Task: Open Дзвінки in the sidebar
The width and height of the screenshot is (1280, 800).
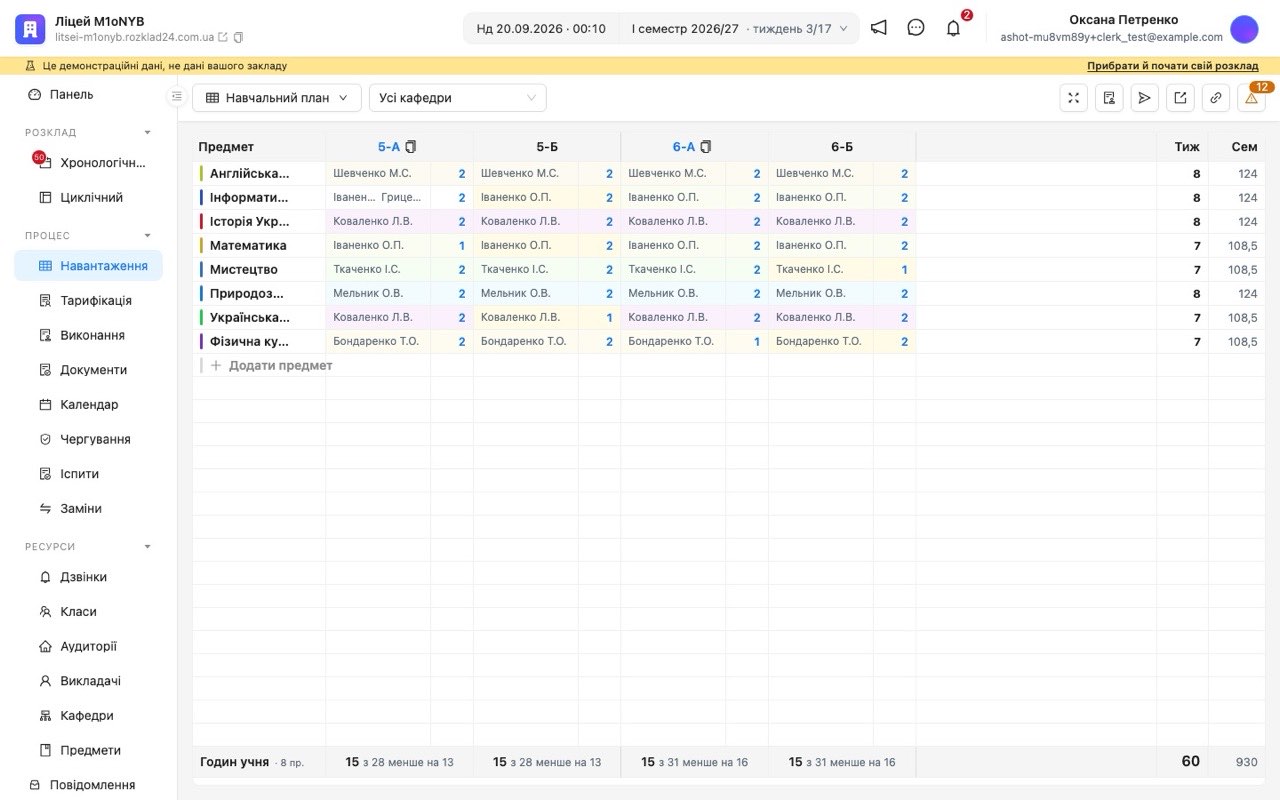Action: click(x=88, y=577)
